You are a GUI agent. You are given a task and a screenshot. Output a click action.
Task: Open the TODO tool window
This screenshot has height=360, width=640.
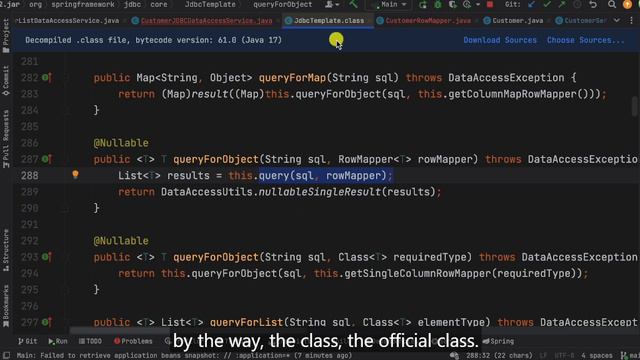coord(90,341)
